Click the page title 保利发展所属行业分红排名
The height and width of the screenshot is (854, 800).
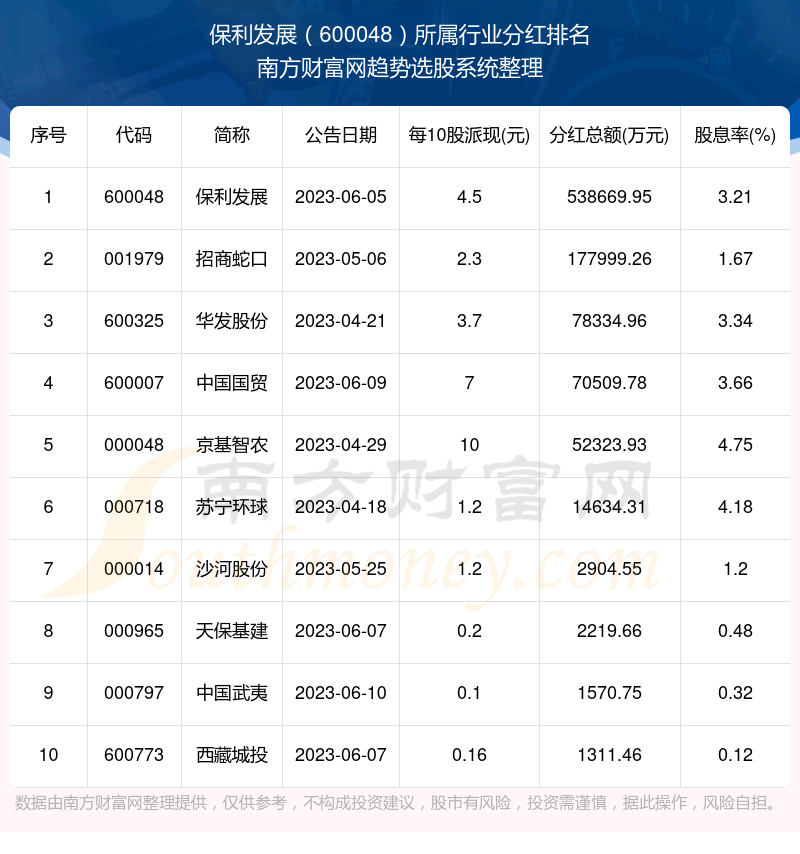[x=400, y=36]
